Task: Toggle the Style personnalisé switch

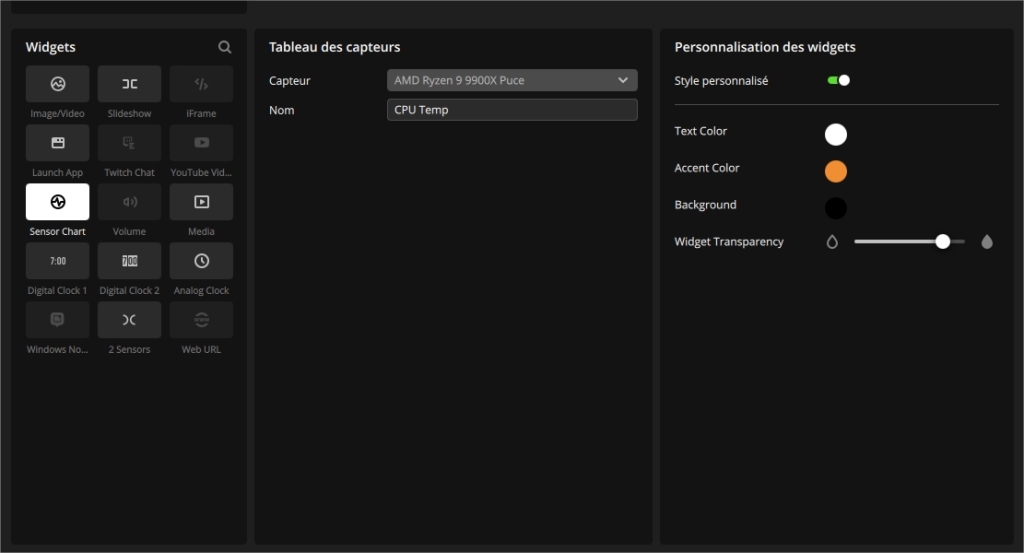Action: (838, 80)
